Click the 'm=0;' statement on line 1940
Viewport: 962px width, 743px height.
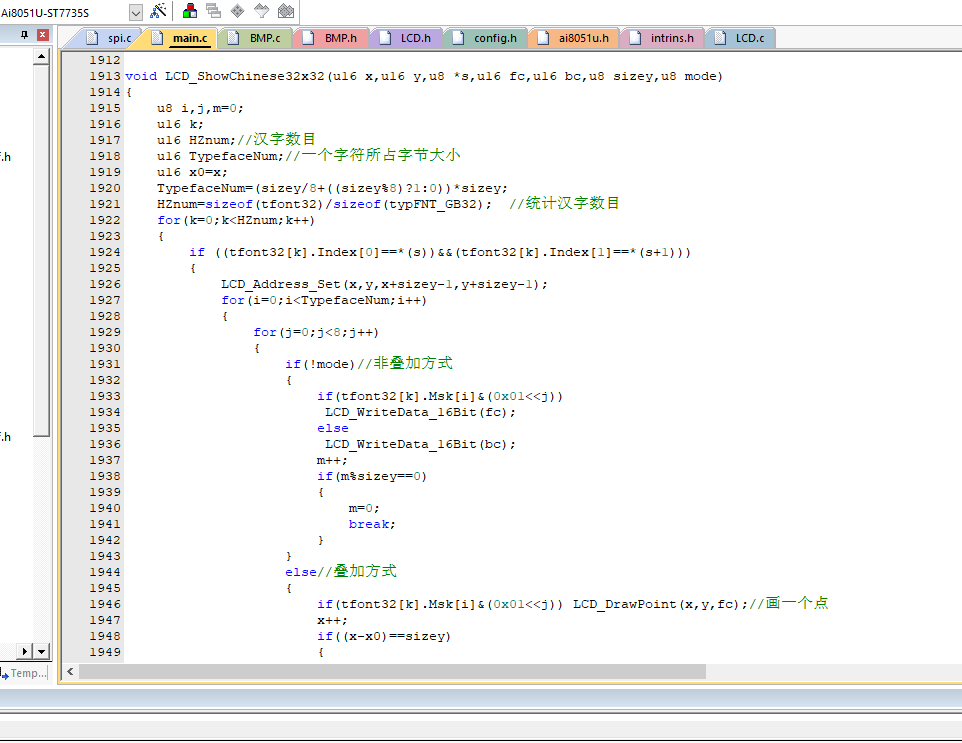[x=364, y=508]
